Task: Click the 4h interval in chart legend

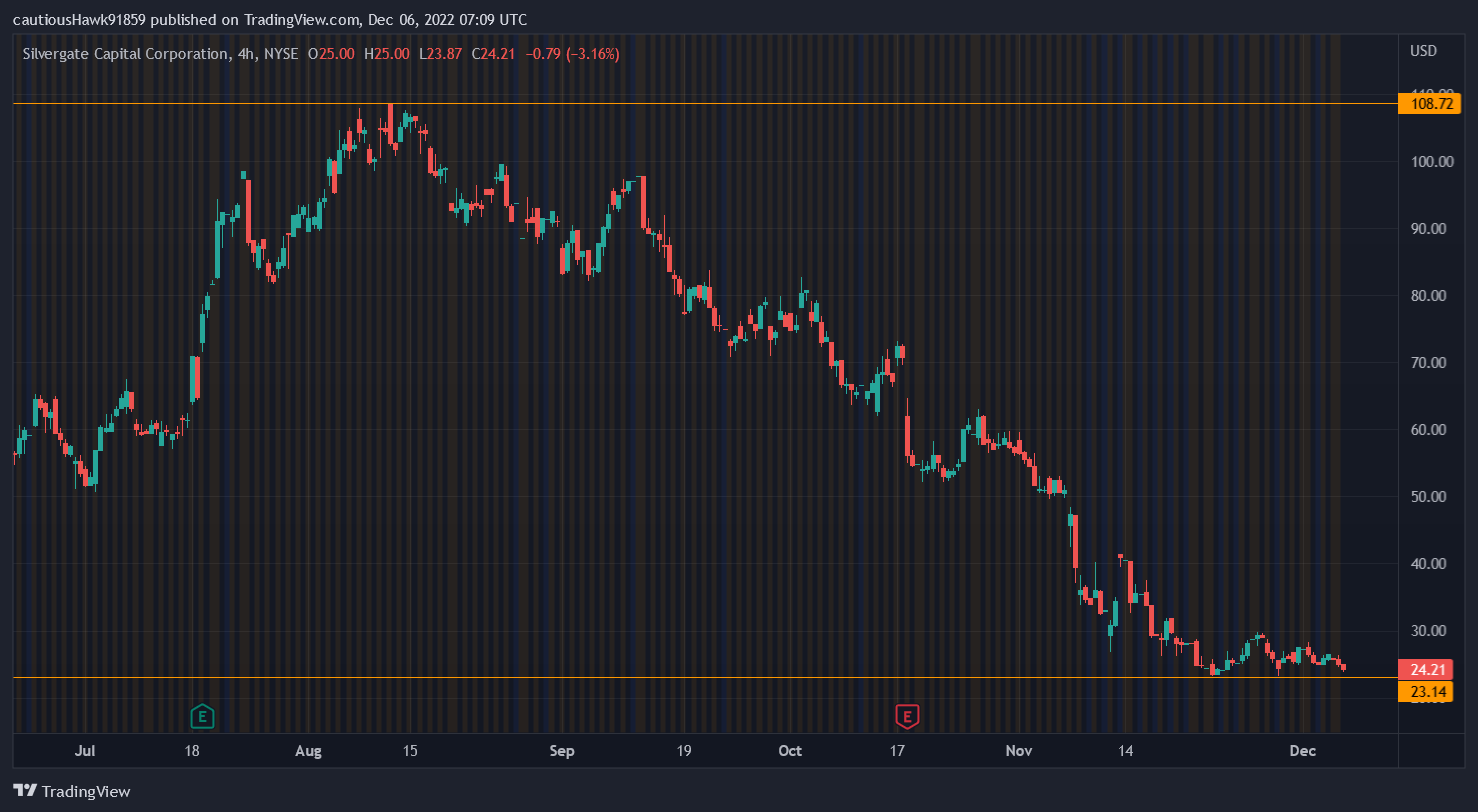Action: tap(245, 54)
